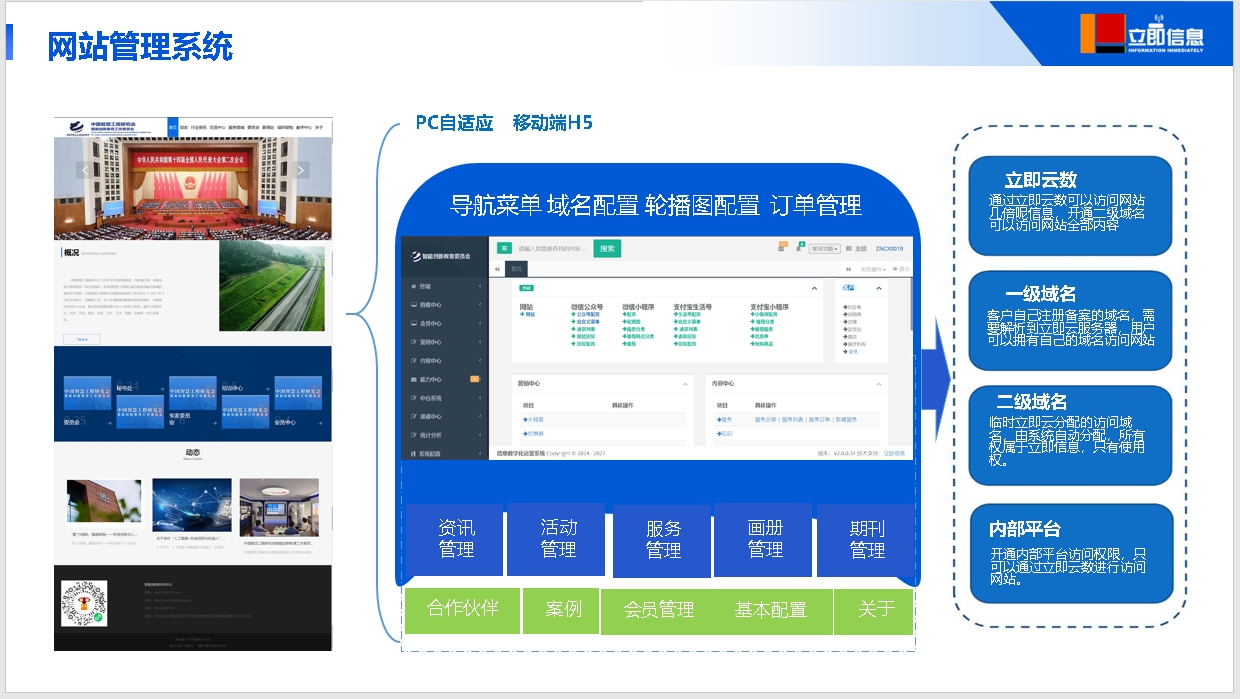The height and width of the screenshot is (699, 1240).
Task: Expand the 销售中心 sidebar menu
Action: pyautogui.click(x=444, y=305)
